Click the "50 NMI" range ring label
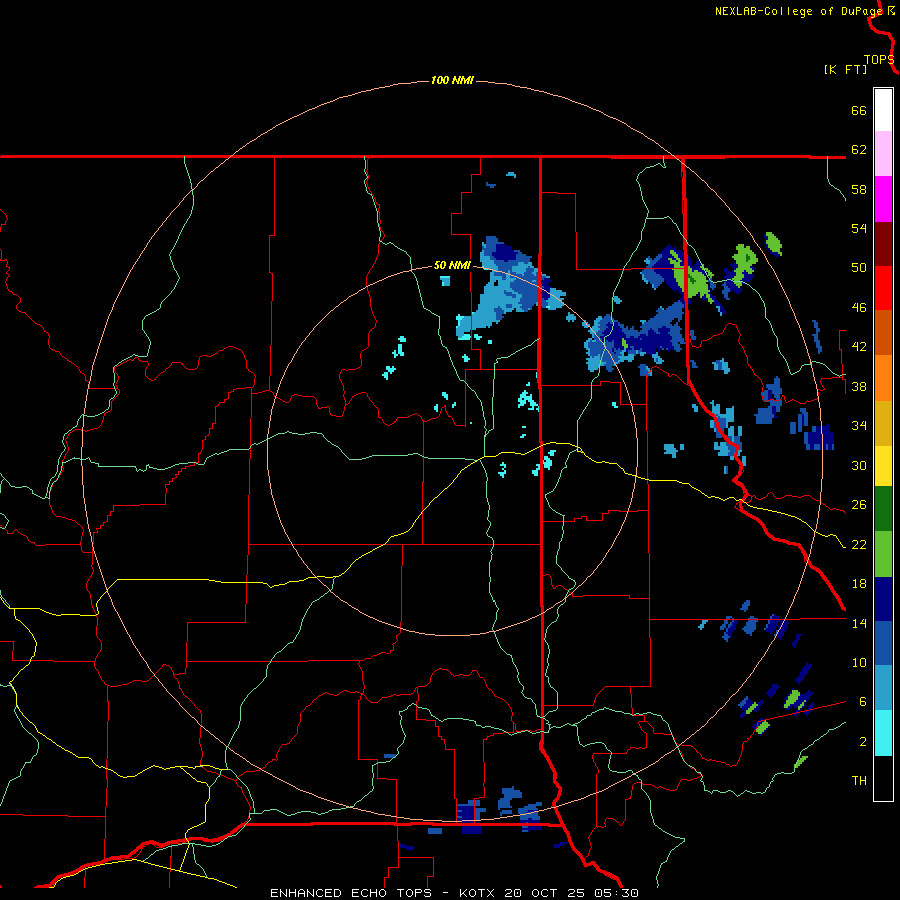Screen dimensions: 900x900 tap(452, 265)
